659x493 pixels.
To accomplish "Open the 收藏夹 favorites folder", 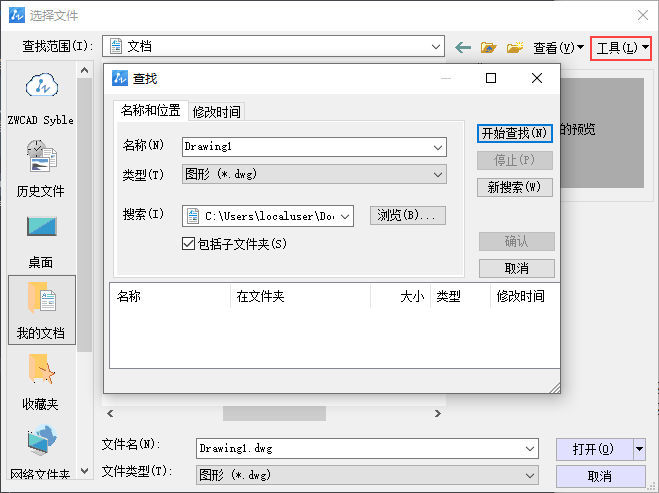I will 42,378.
